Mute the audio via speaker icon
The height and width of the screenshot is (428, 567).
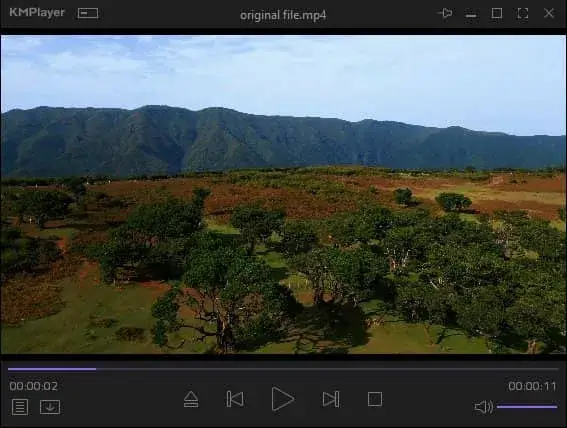[483, 407]
